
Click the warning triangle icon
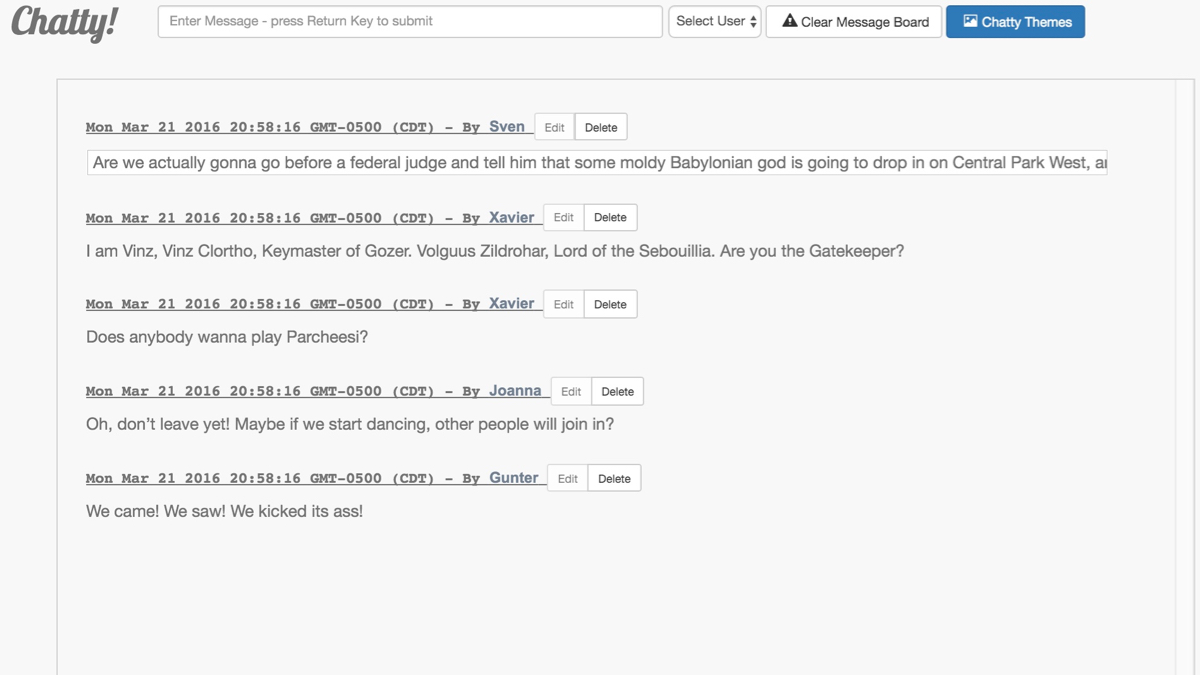click(x=789, y=21)
